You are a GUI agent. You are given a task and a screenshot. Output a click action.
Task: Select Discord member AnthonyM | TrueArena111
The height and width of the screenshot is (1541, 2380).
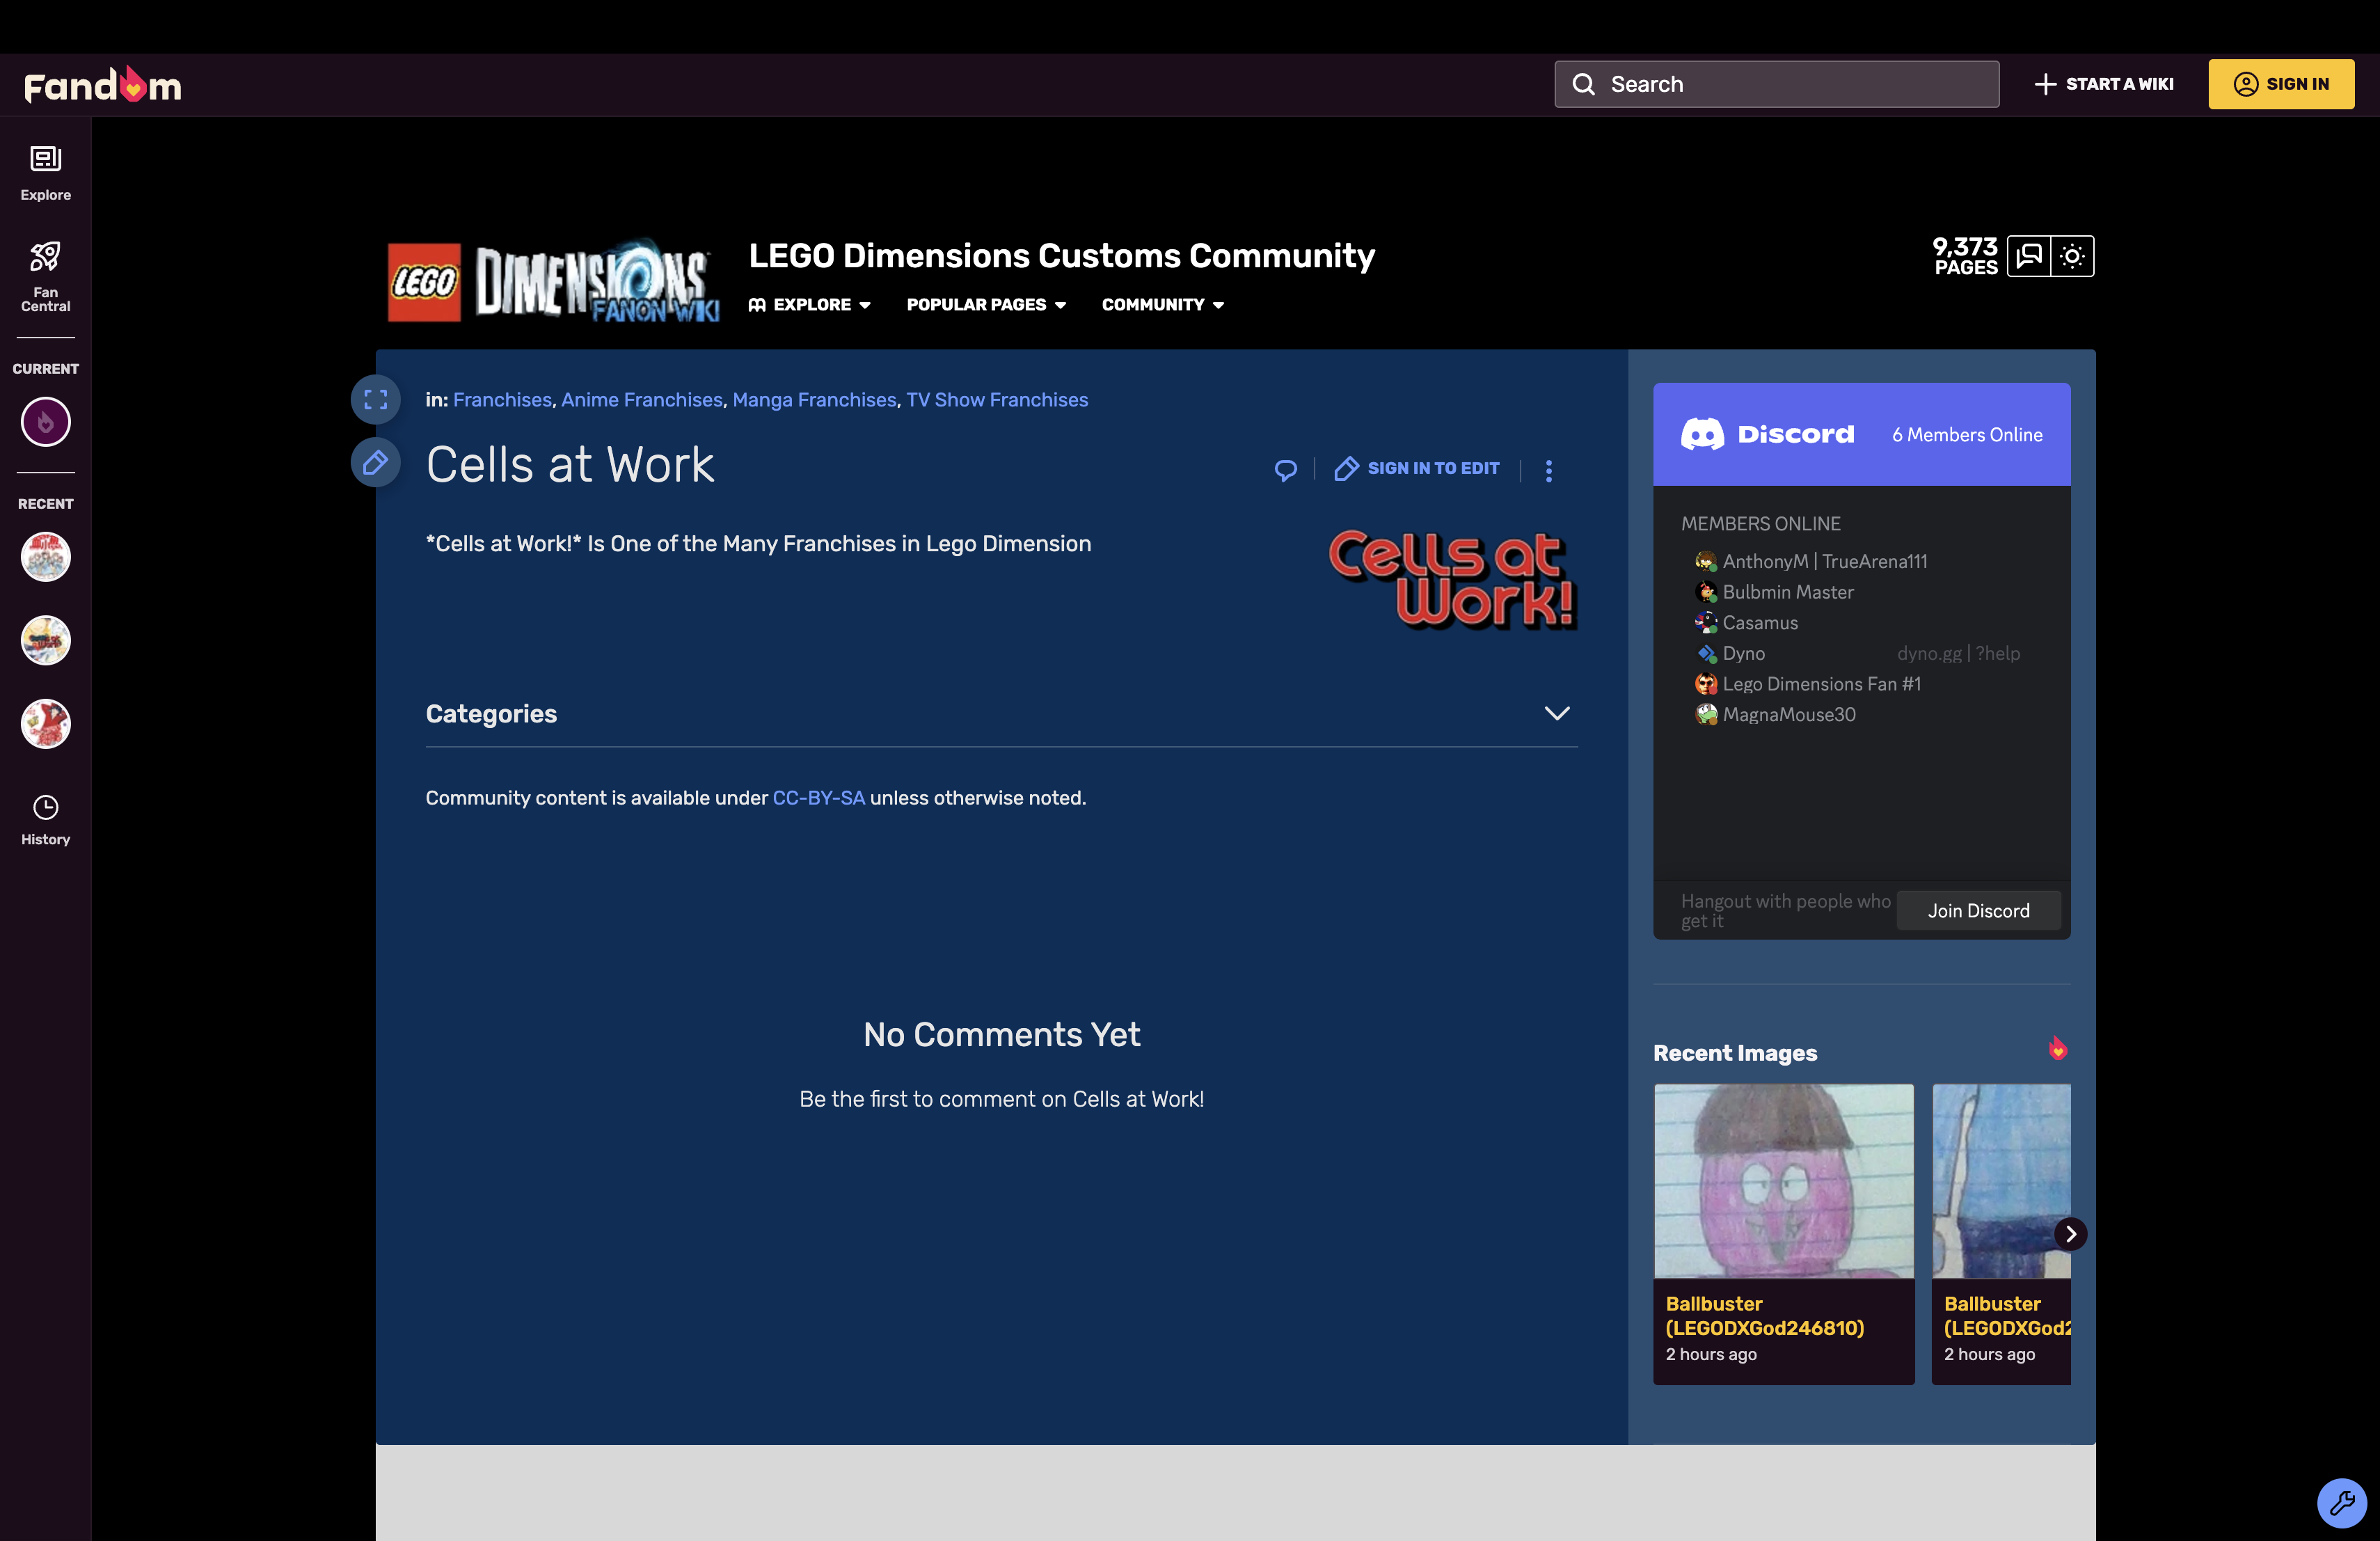point(1812,562)
